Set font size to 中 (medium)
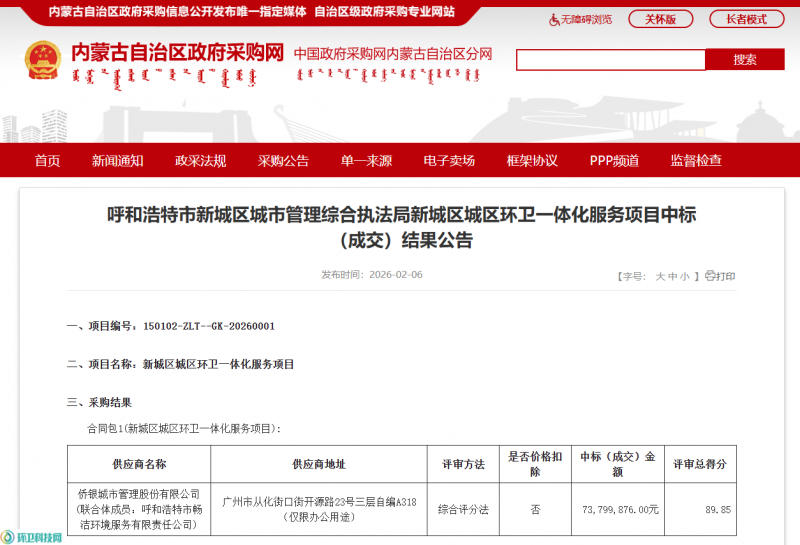 pyautogui.click(x=672, y=277)
